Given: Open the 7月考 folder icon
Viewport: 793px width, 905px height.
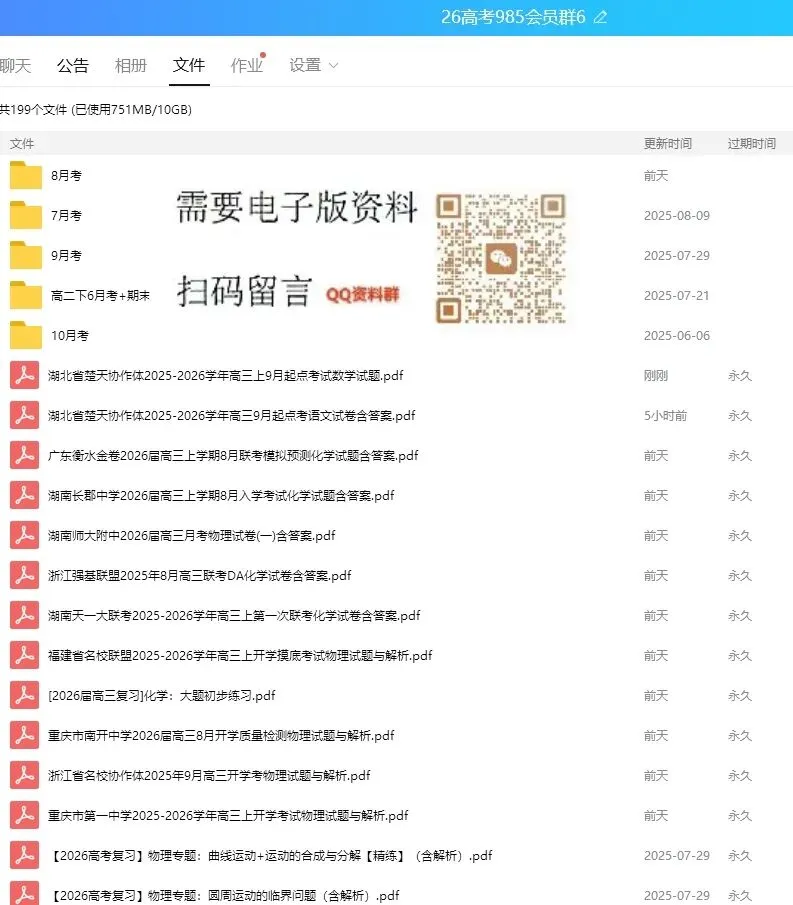Looking at the screenshot, I should 26,215.
